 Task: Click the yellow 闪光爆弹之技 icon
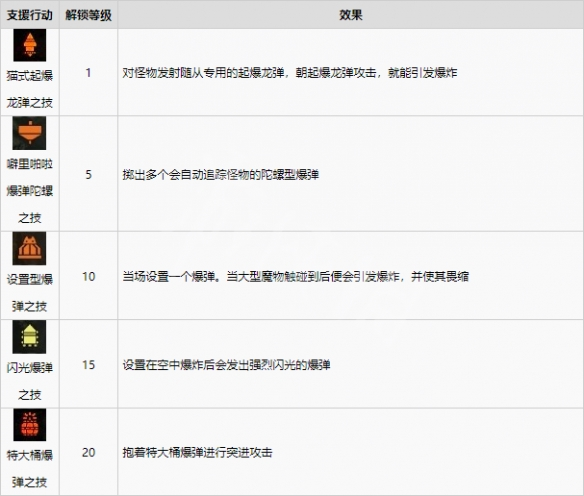point(29,337)
